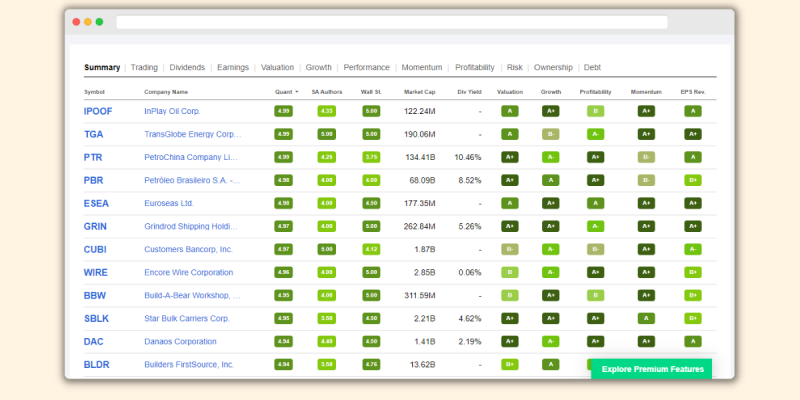
Task: Open Builders FirstSource, Inc. link
Action: (189, 364)
